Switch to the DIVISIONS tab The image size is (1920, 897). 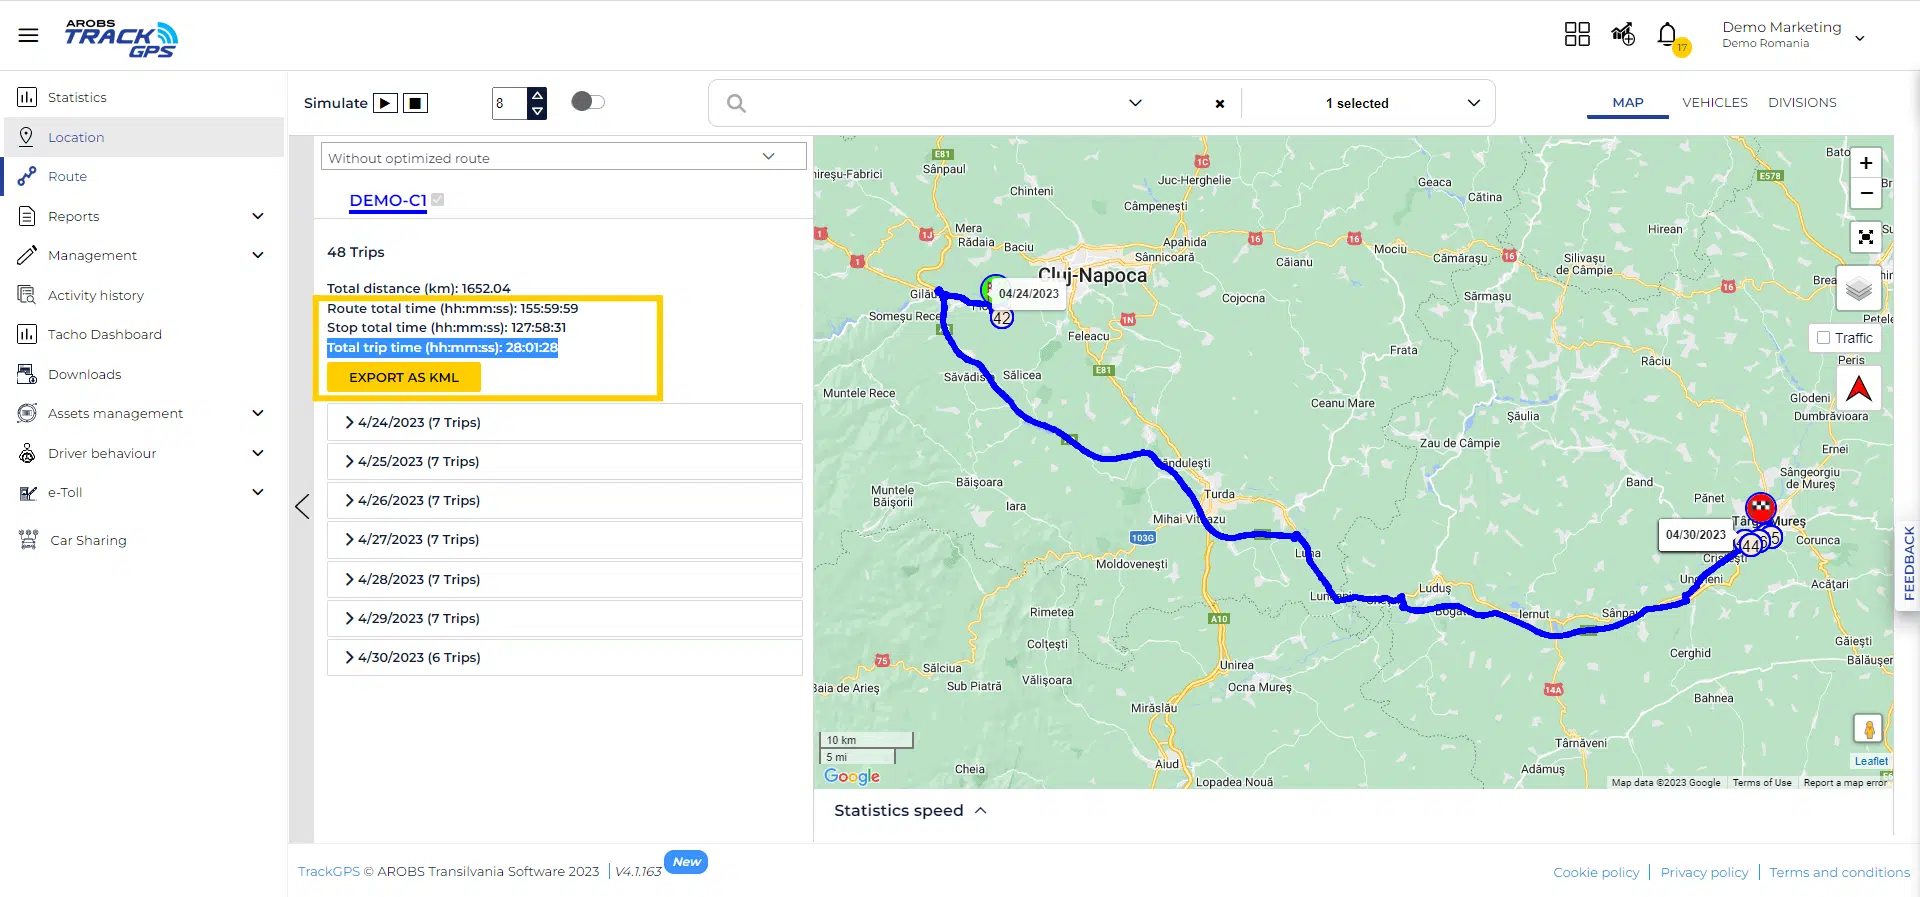(1801, 102)
